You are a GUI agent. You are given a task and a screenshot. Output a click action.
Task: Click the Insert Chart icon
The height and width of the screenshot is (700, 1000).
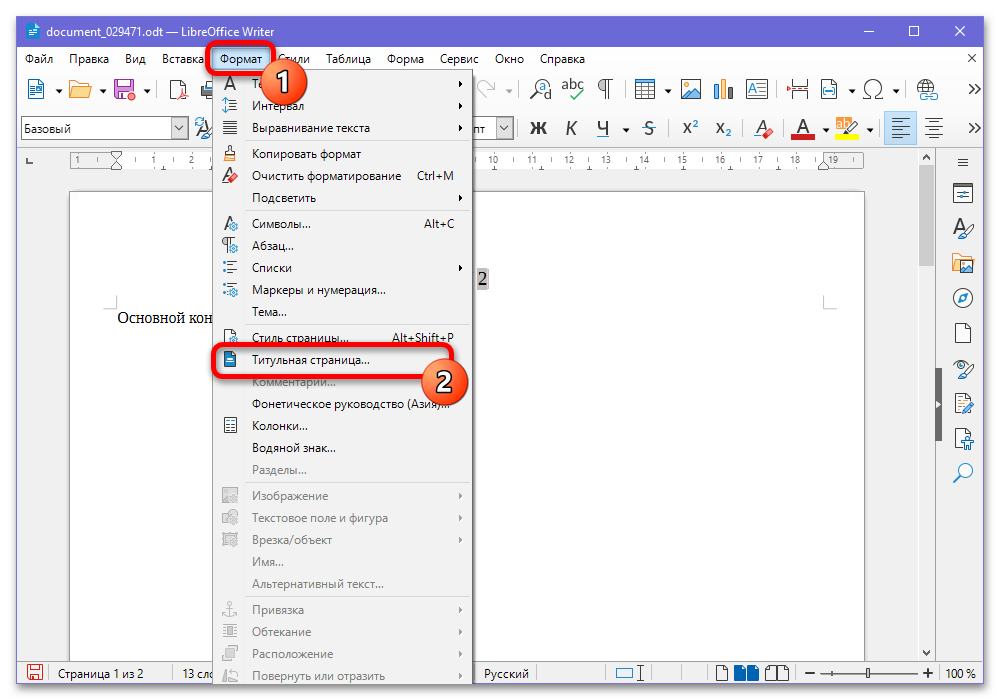[x=723, y=90]
